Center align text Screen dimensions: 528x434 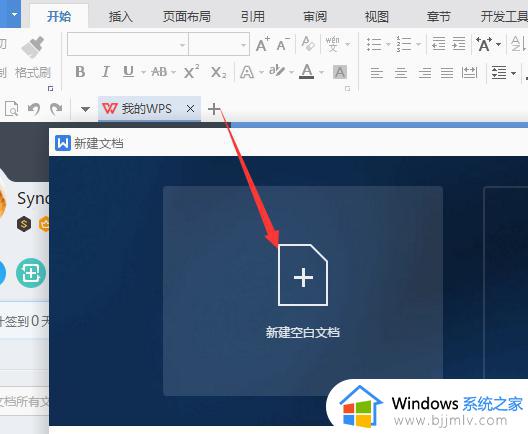tap(401, 72)
